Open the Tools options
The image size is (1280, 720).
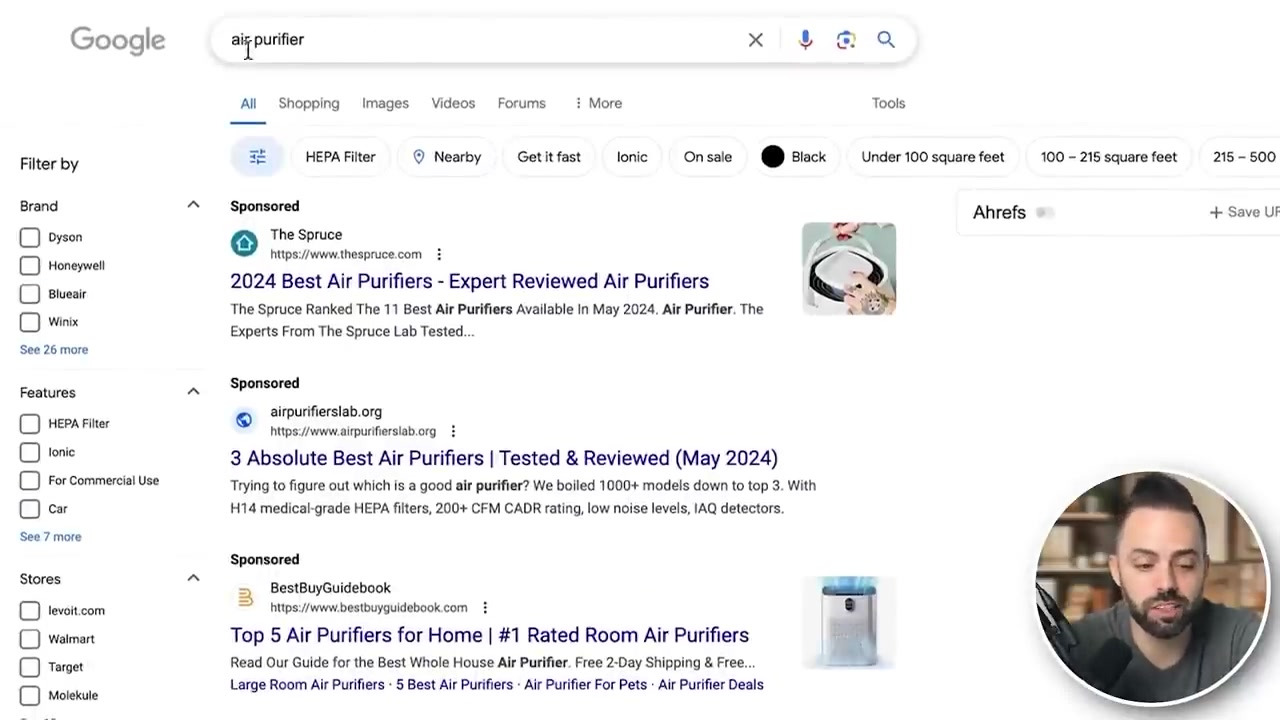click(x=888, y=103)
